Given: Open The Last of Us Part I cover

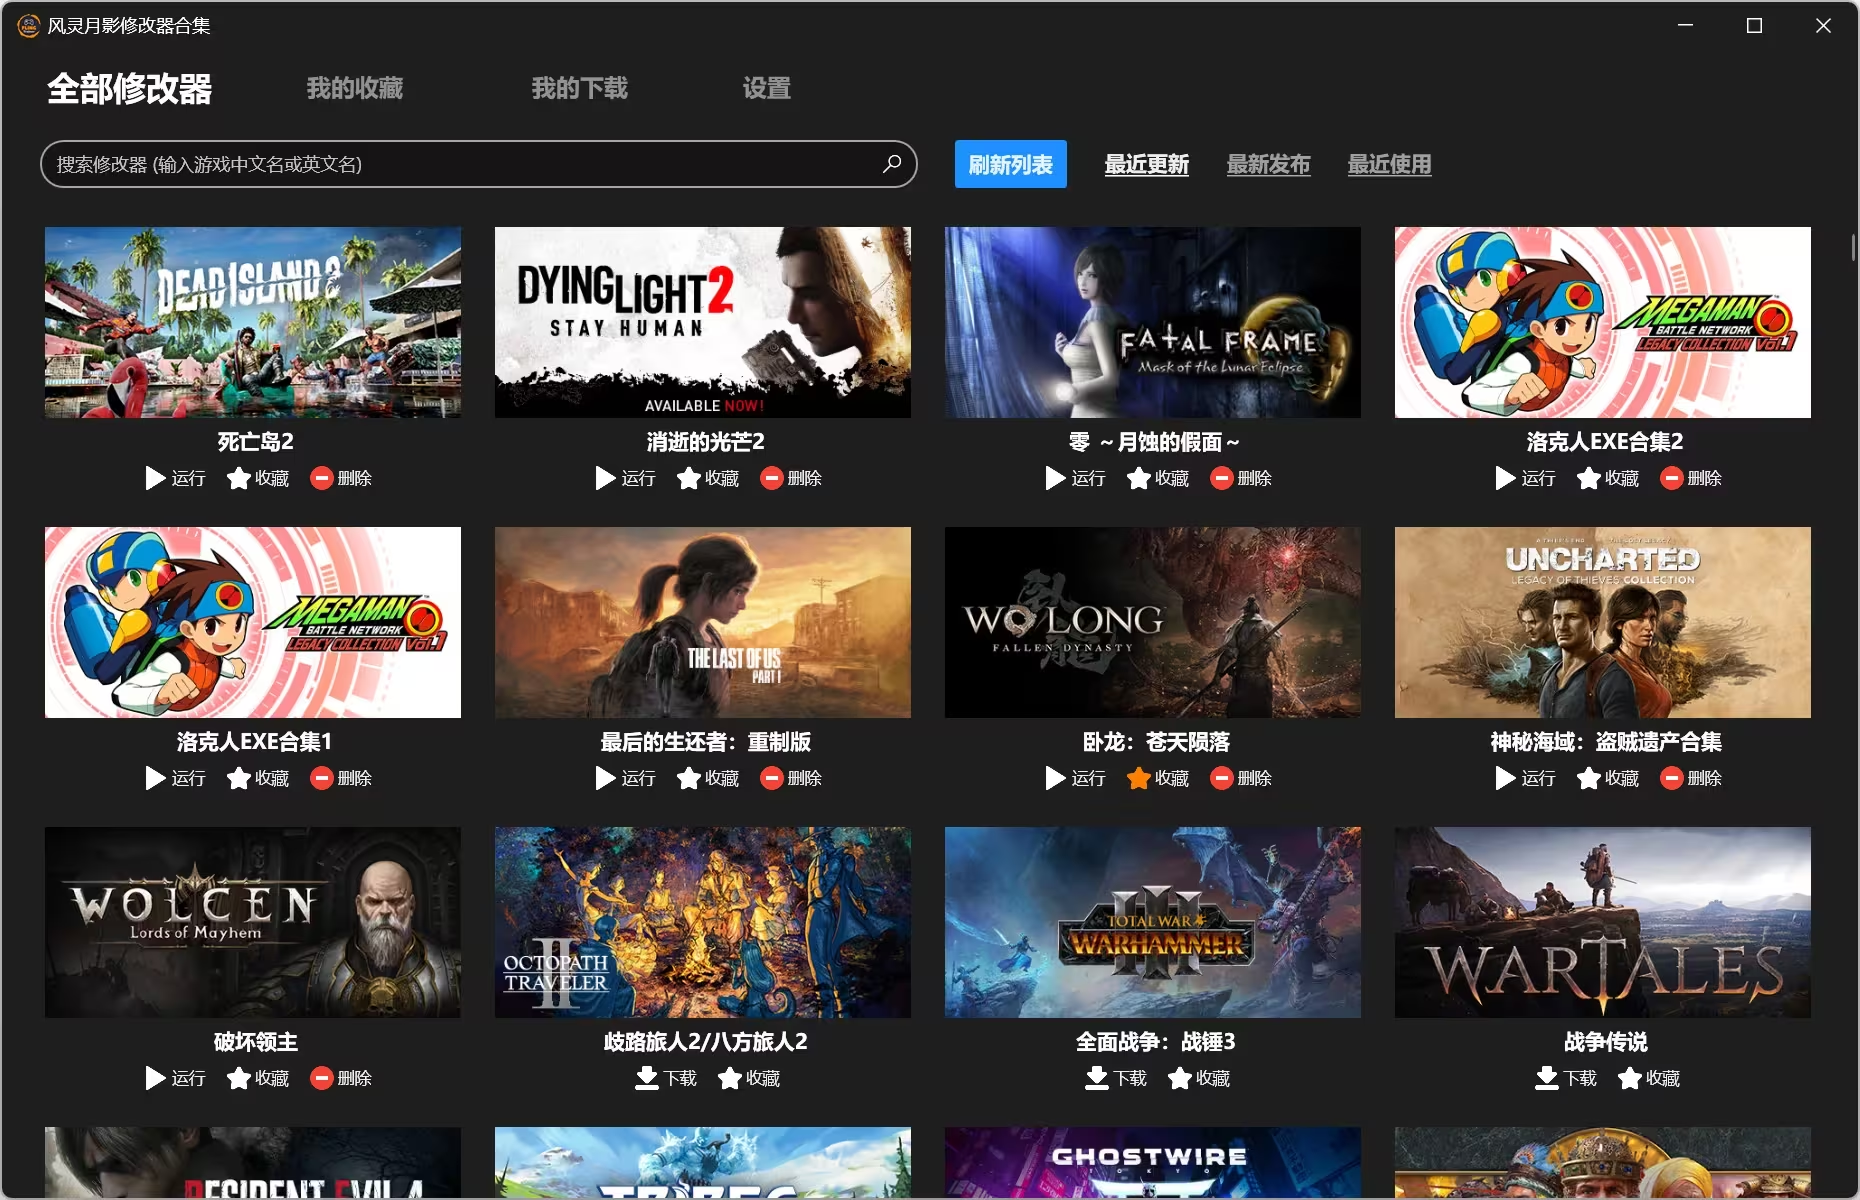Looking at the screenshot, I should coord(703,622).
